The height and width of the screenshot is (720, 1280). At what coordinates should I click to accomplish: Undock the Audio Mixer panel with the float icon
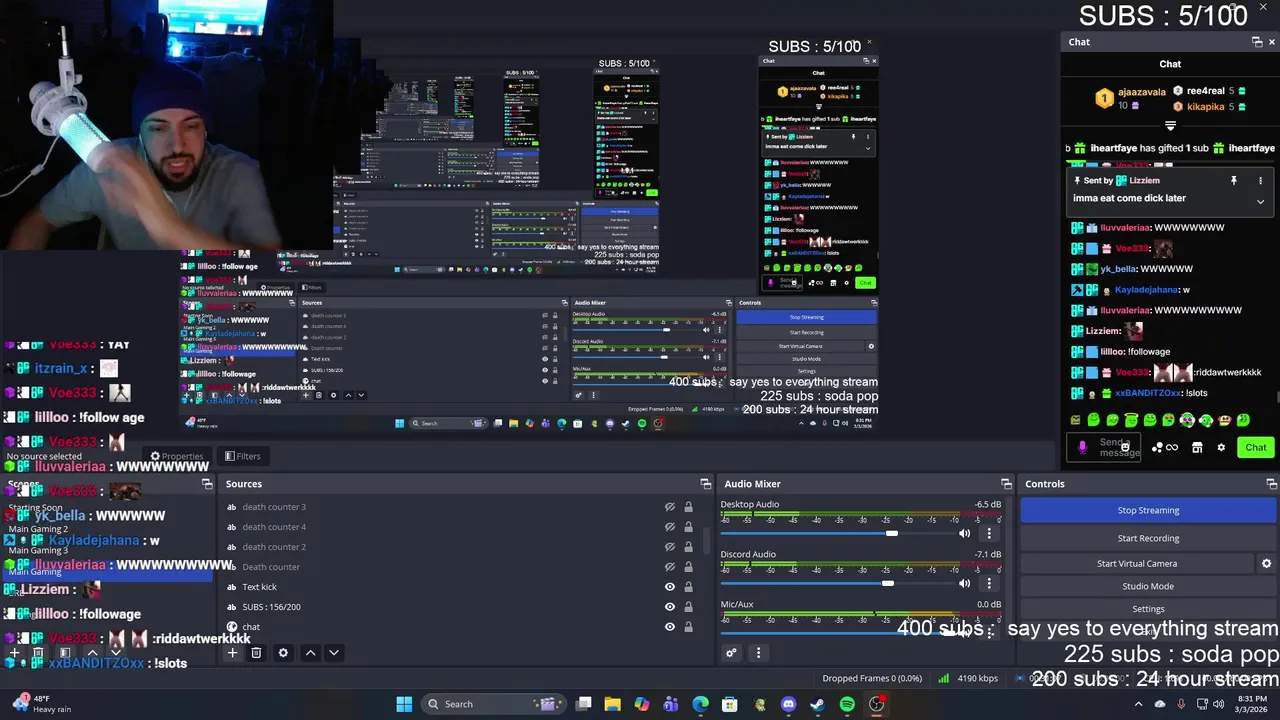pyautogui.click(x=1006, y=484)
